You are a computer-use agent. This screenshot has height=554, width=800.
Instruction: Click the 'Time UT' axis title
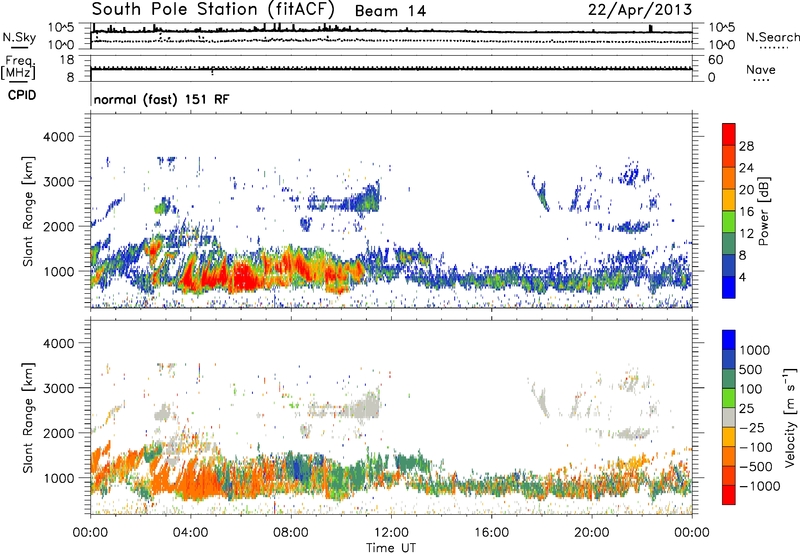(391, 548)
